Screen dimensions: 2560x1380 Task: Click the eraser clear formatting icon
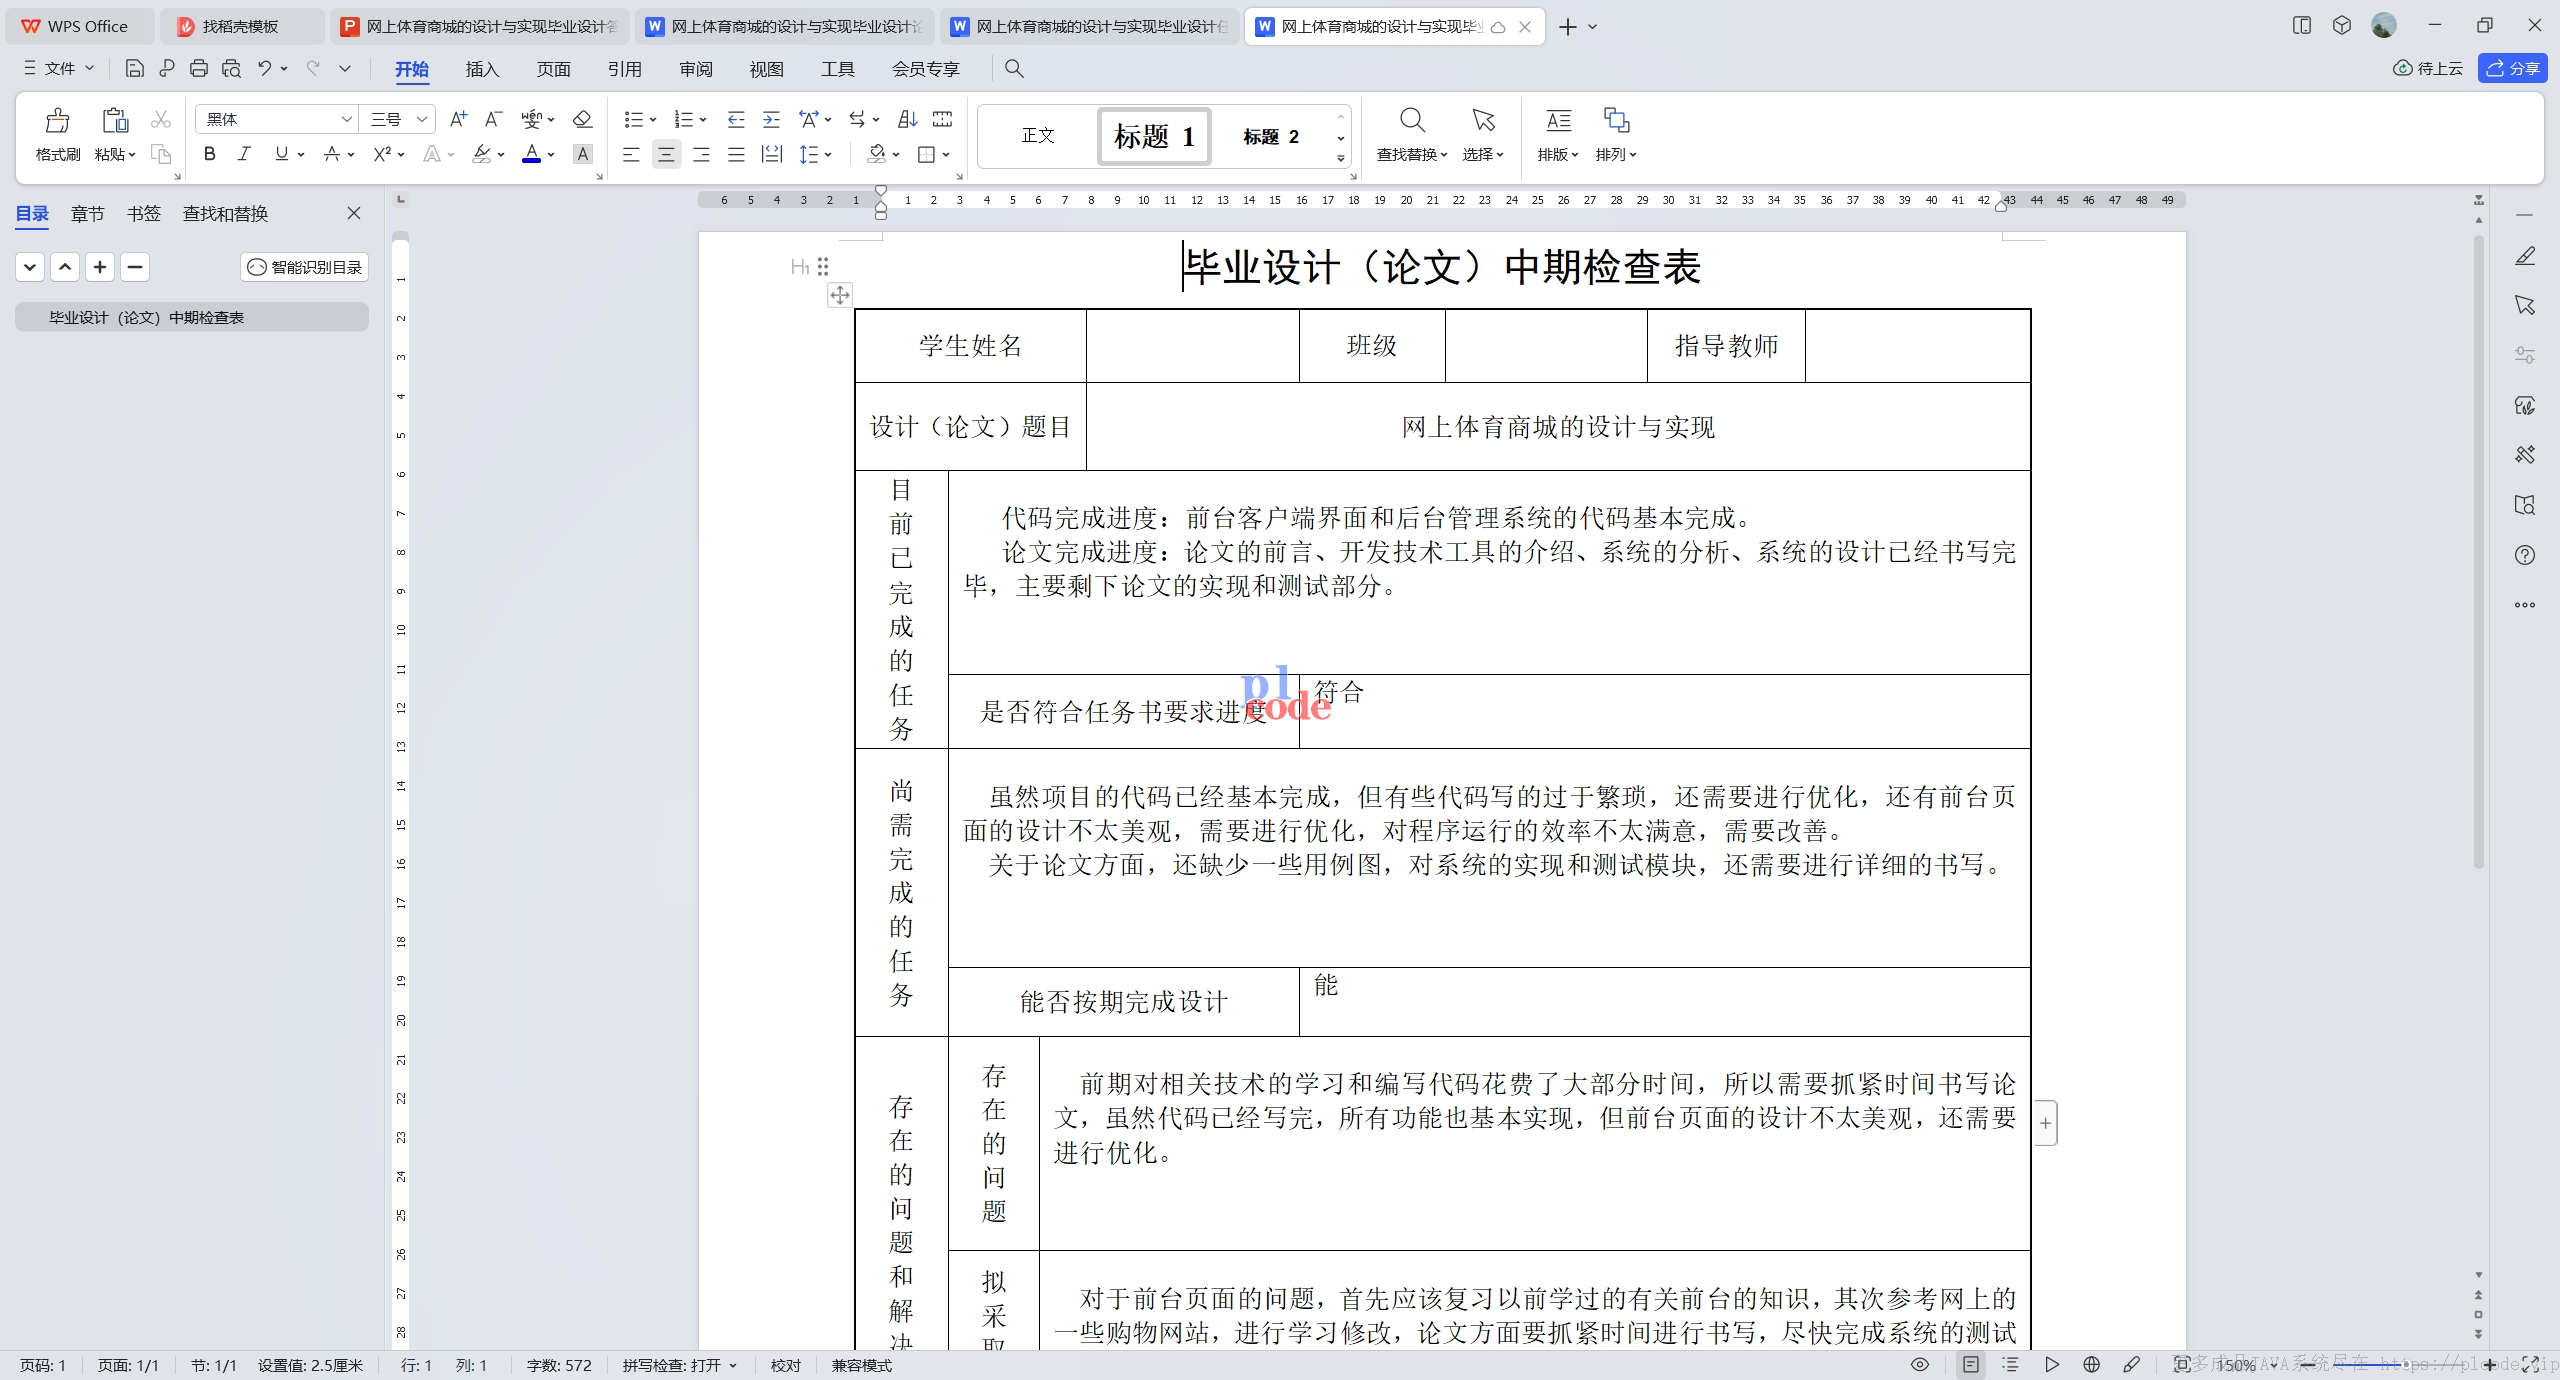[582, 119]
